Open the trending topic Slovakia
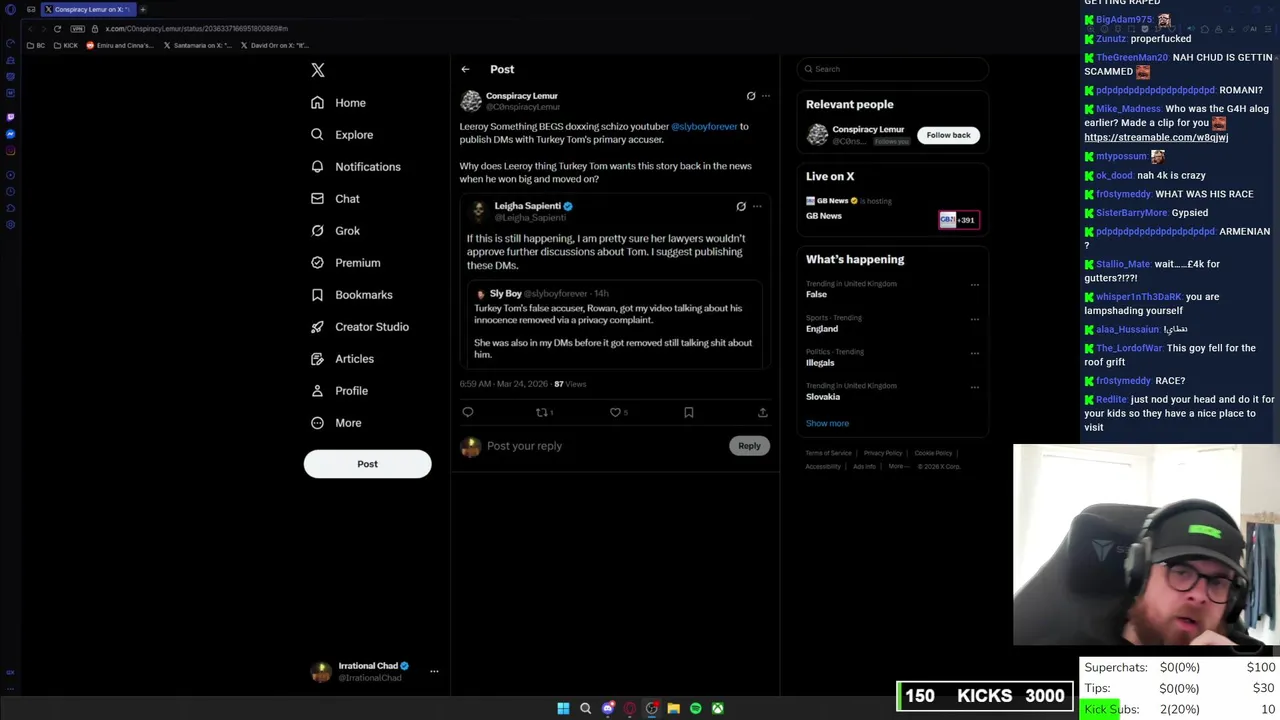This screenshot has height=720, width=1280. pyautogui.click(x=823, y=396)
